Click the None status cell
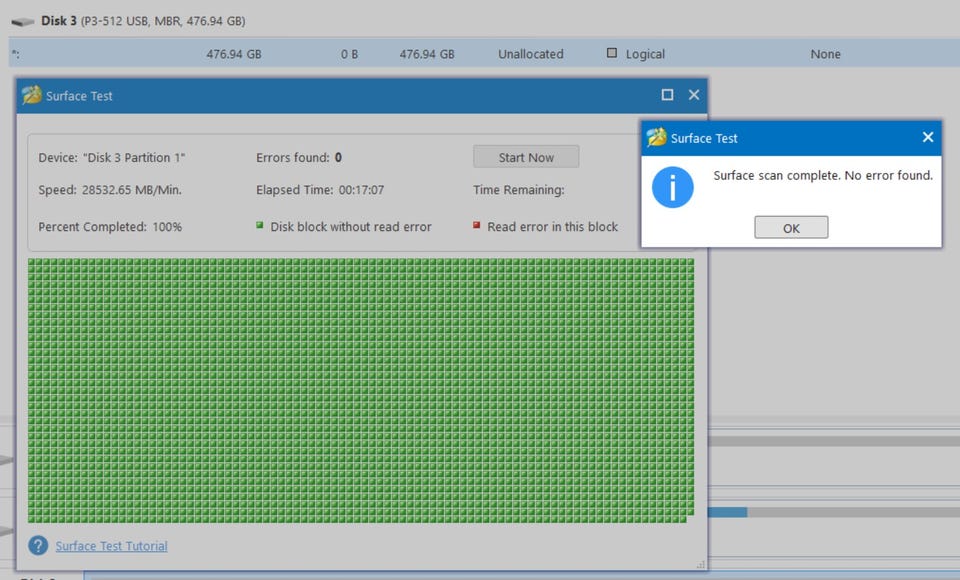 tap(825, 54)
